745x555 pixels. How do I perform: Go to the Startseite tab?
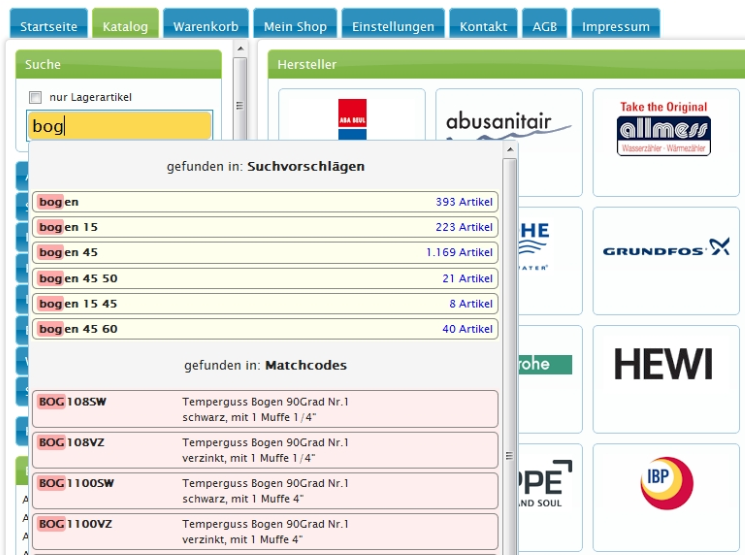(x=48, y=27)
